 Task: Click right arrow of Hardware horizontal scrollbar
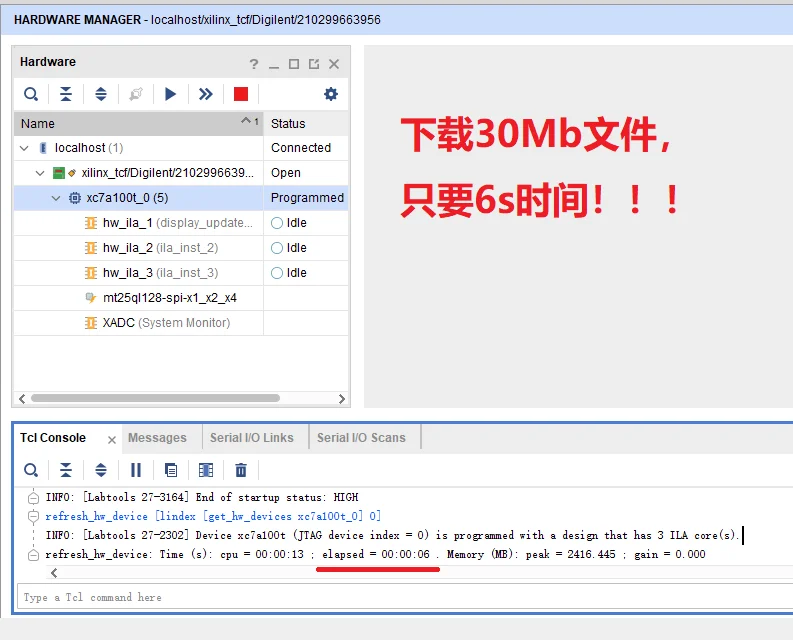pyautogui.click(x=342, y=399)
